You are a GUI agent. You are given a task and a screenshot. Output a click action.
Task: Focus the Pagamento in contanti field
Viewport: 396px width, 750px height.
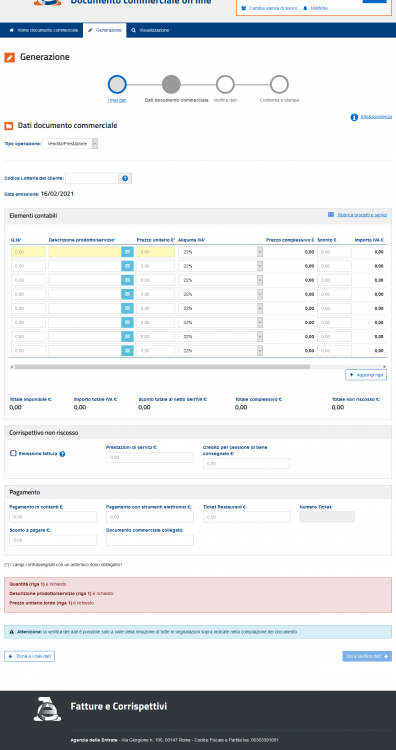point(53,517)
